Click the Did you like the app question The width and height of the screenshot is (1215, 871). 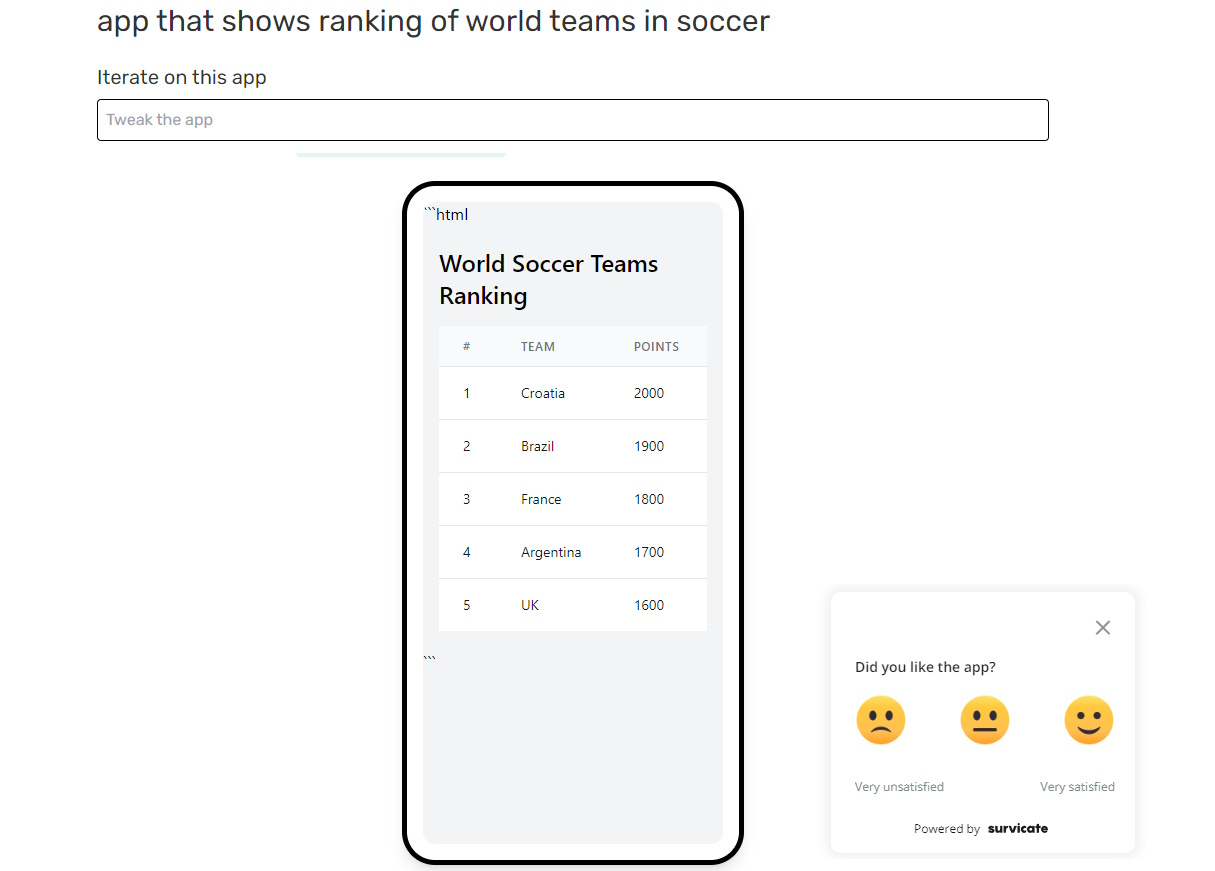925,667
